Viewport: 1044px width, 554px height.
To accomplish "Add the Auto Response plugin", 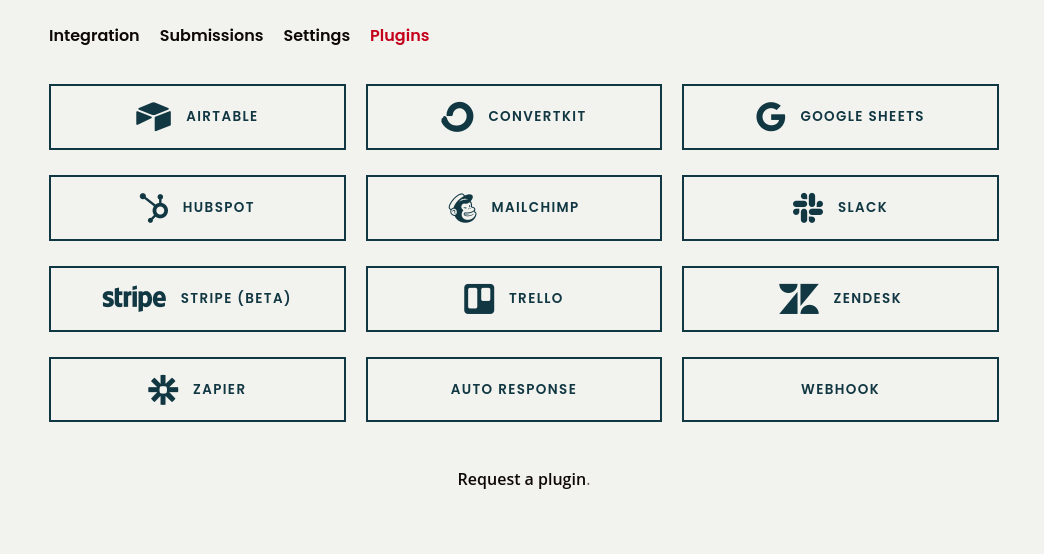I will [513, 390].
